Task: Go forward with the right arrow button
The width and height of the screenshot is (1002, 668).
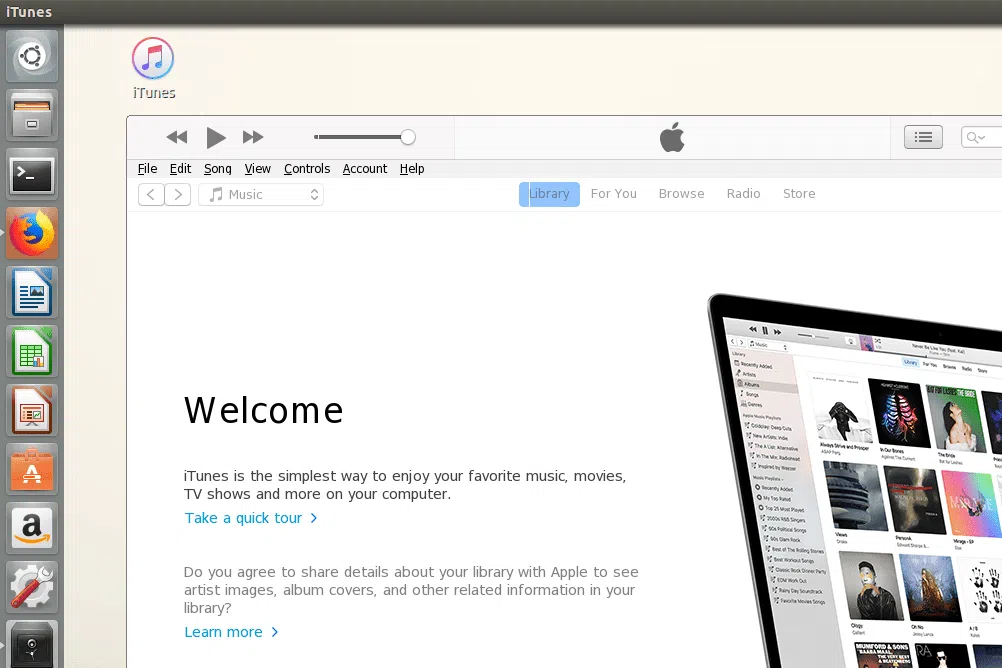Action: pyautogui.click(x=177, y=194)
